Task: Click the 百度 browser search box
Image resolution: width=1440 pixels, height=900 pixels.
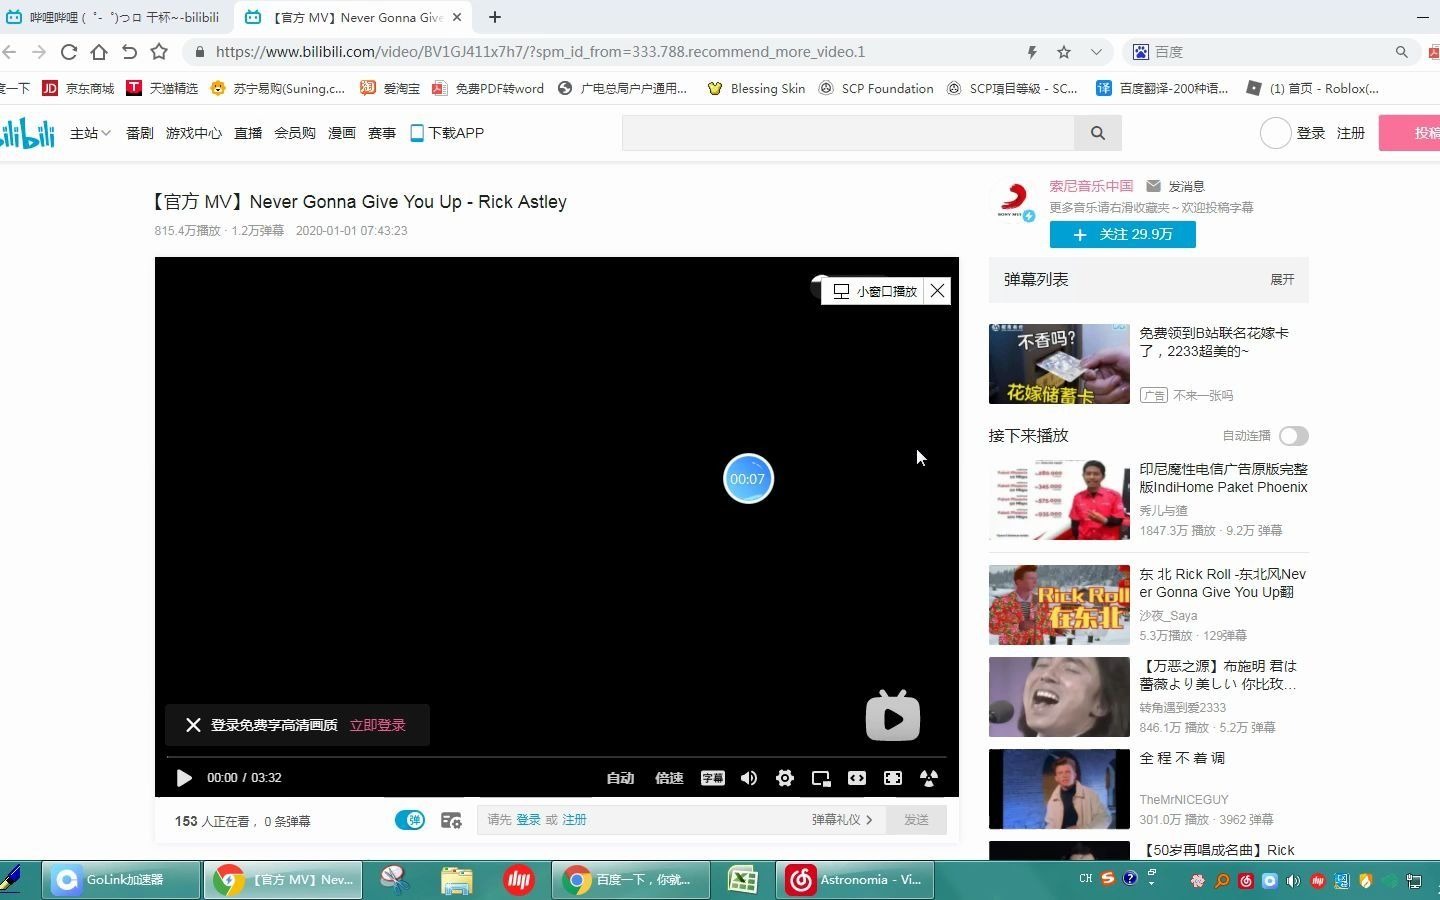Action: 1270,52
